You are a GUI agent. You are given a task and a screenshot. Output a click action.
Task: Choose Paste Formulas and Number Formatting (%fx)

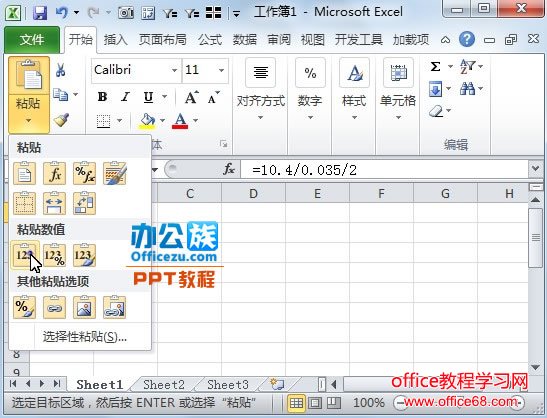[x=84, y=173]
